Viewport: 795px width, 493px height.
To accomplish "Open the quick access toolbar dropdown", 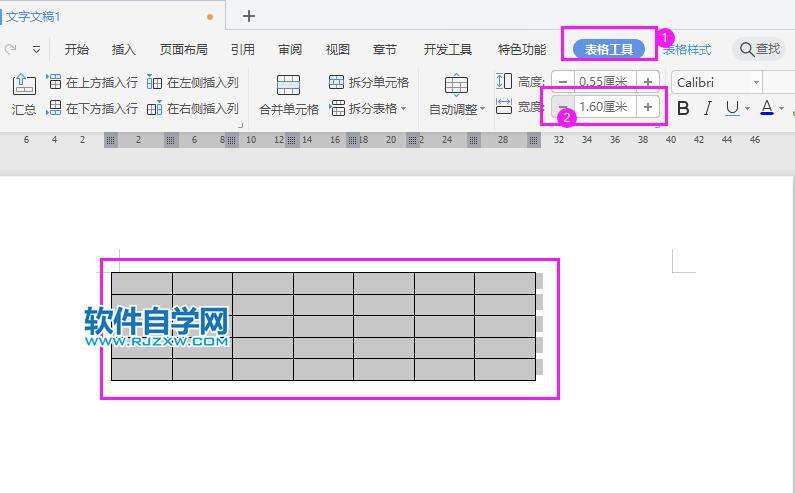I will pos(36,49).
